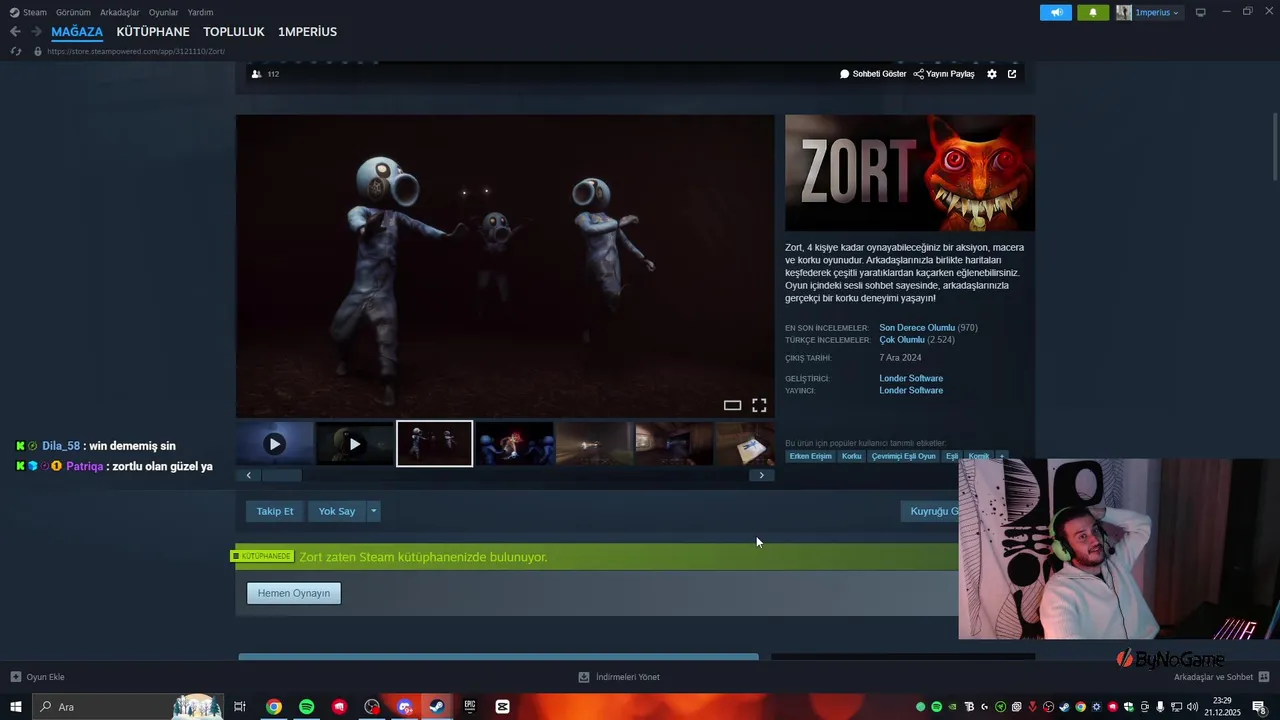Screen dimensions: 1280x720
Task: Open publisher Londer Software link
Action: click(x=911, y=390)
